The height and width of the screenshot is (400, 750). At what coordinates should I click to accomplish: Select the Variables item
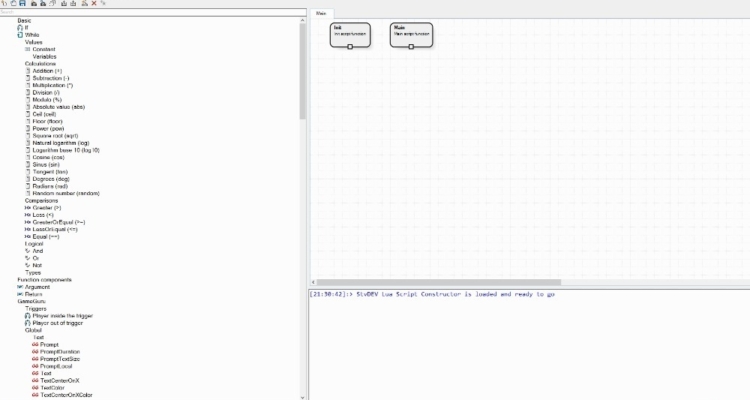[44, 56]
